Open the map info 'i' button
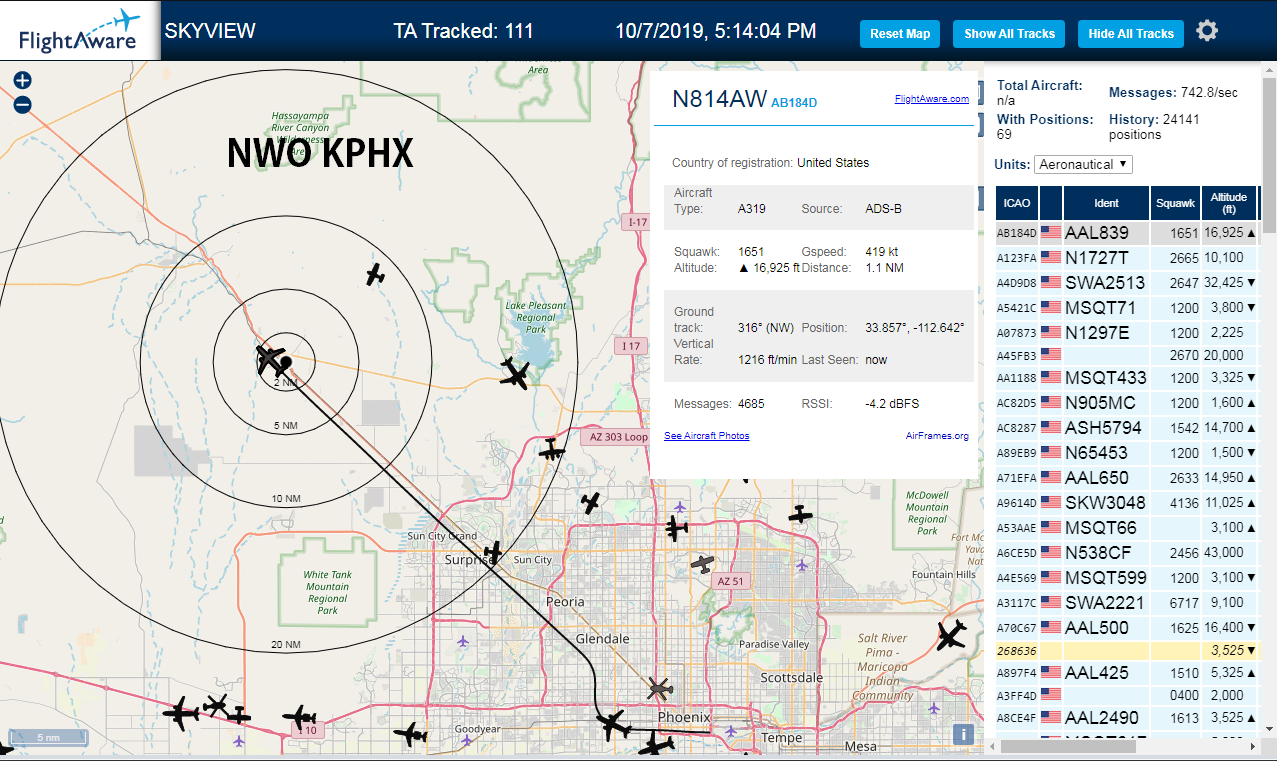 coord(963,734)
